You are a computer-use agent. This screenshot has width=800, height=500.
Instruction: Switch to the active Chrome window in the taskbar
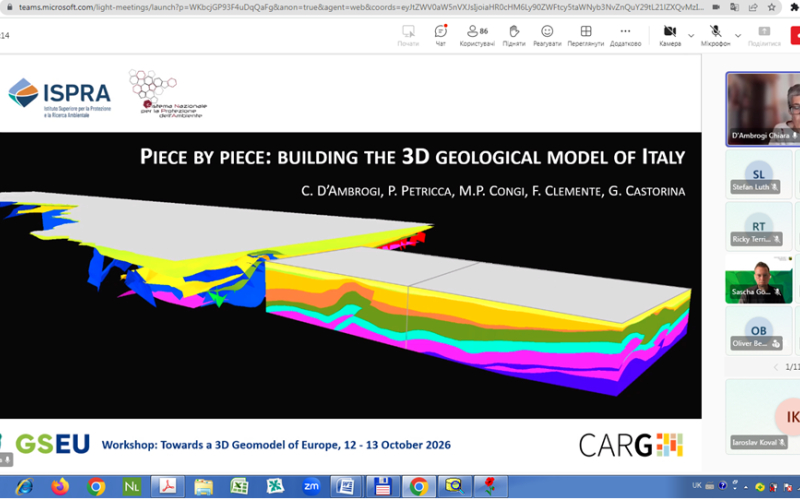point(419,487)
